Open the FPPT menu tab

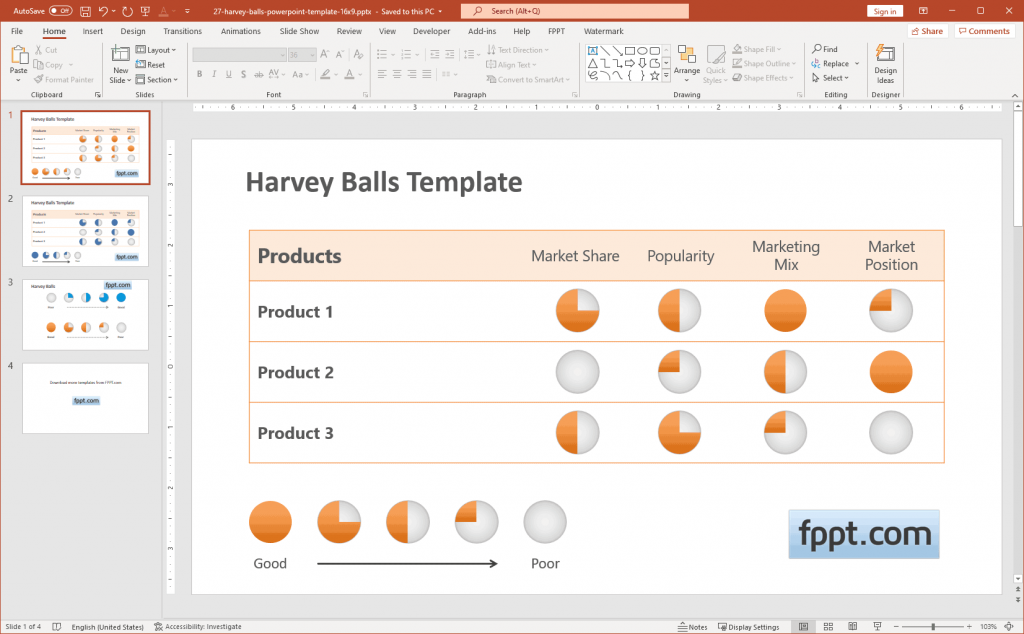click(556, 31)
